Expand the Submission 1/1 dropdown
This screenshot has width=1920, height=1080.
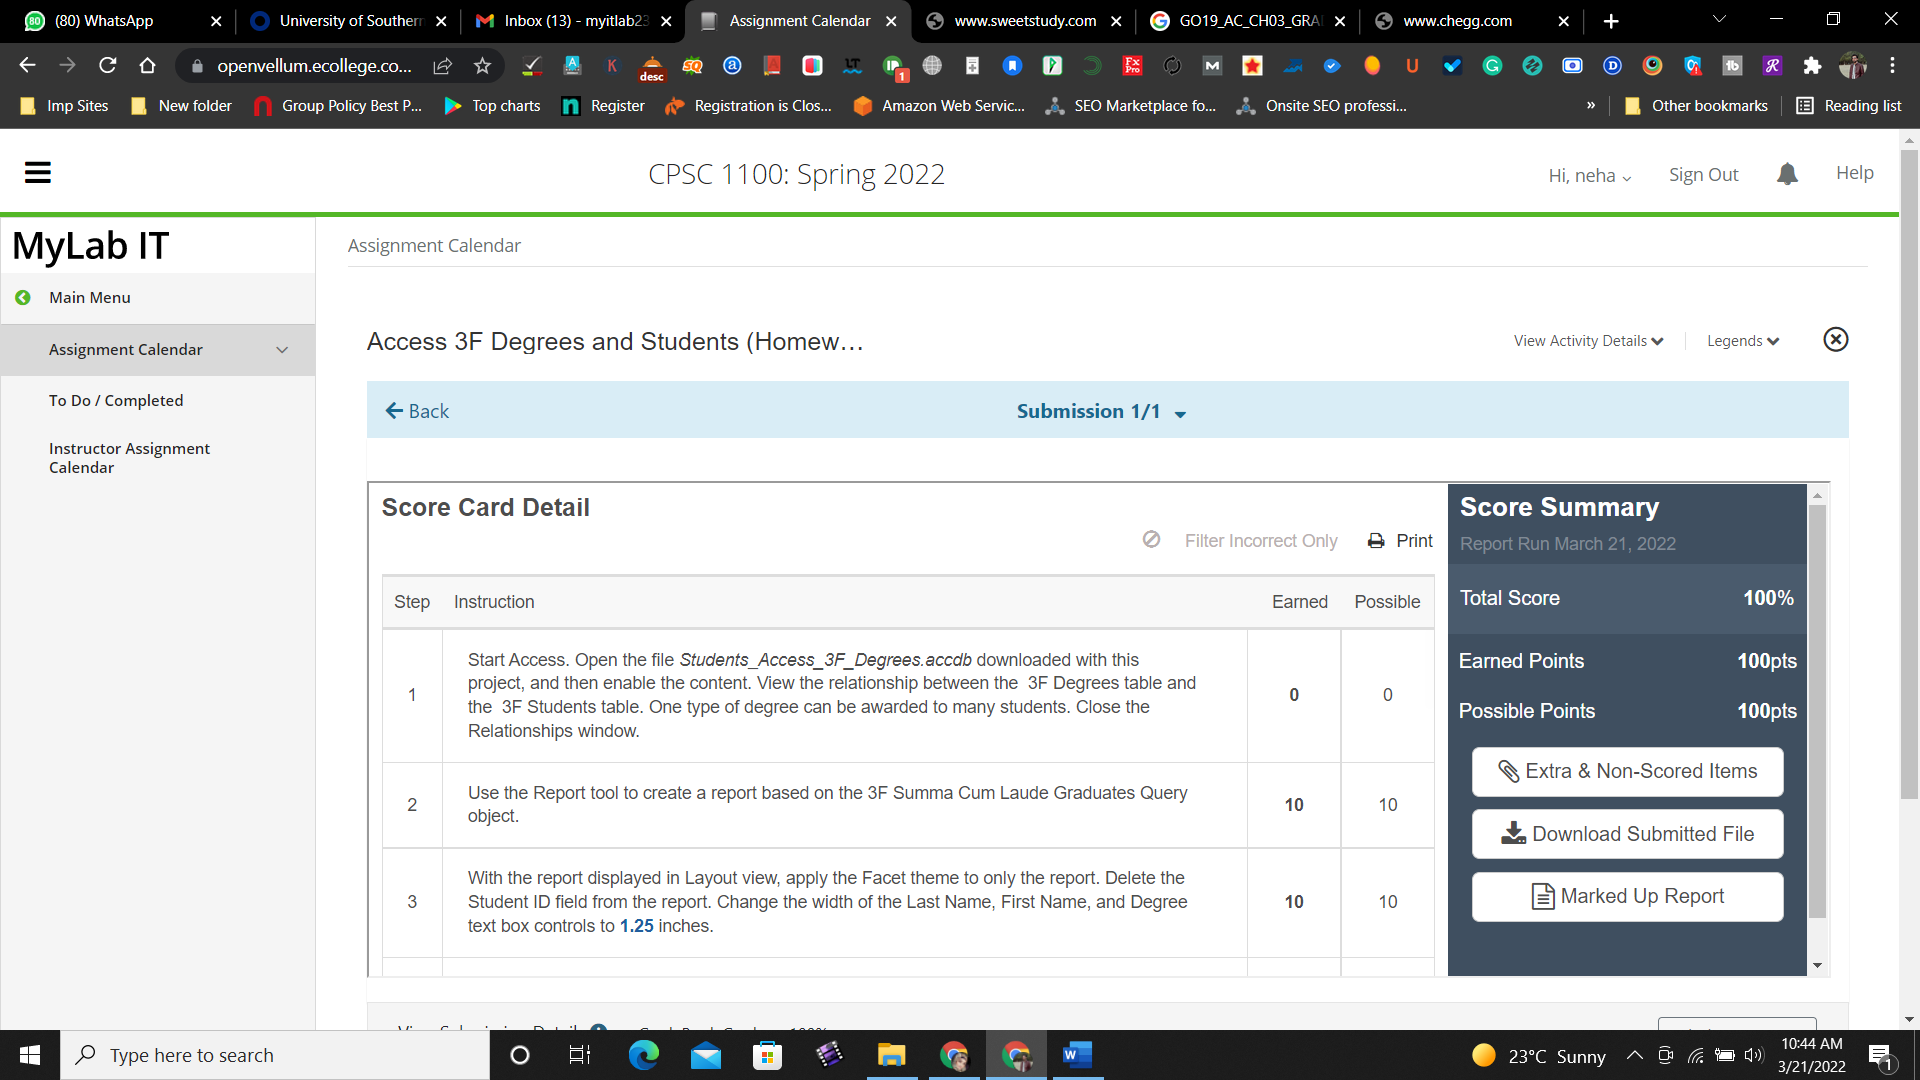[x=1102, y=411]
